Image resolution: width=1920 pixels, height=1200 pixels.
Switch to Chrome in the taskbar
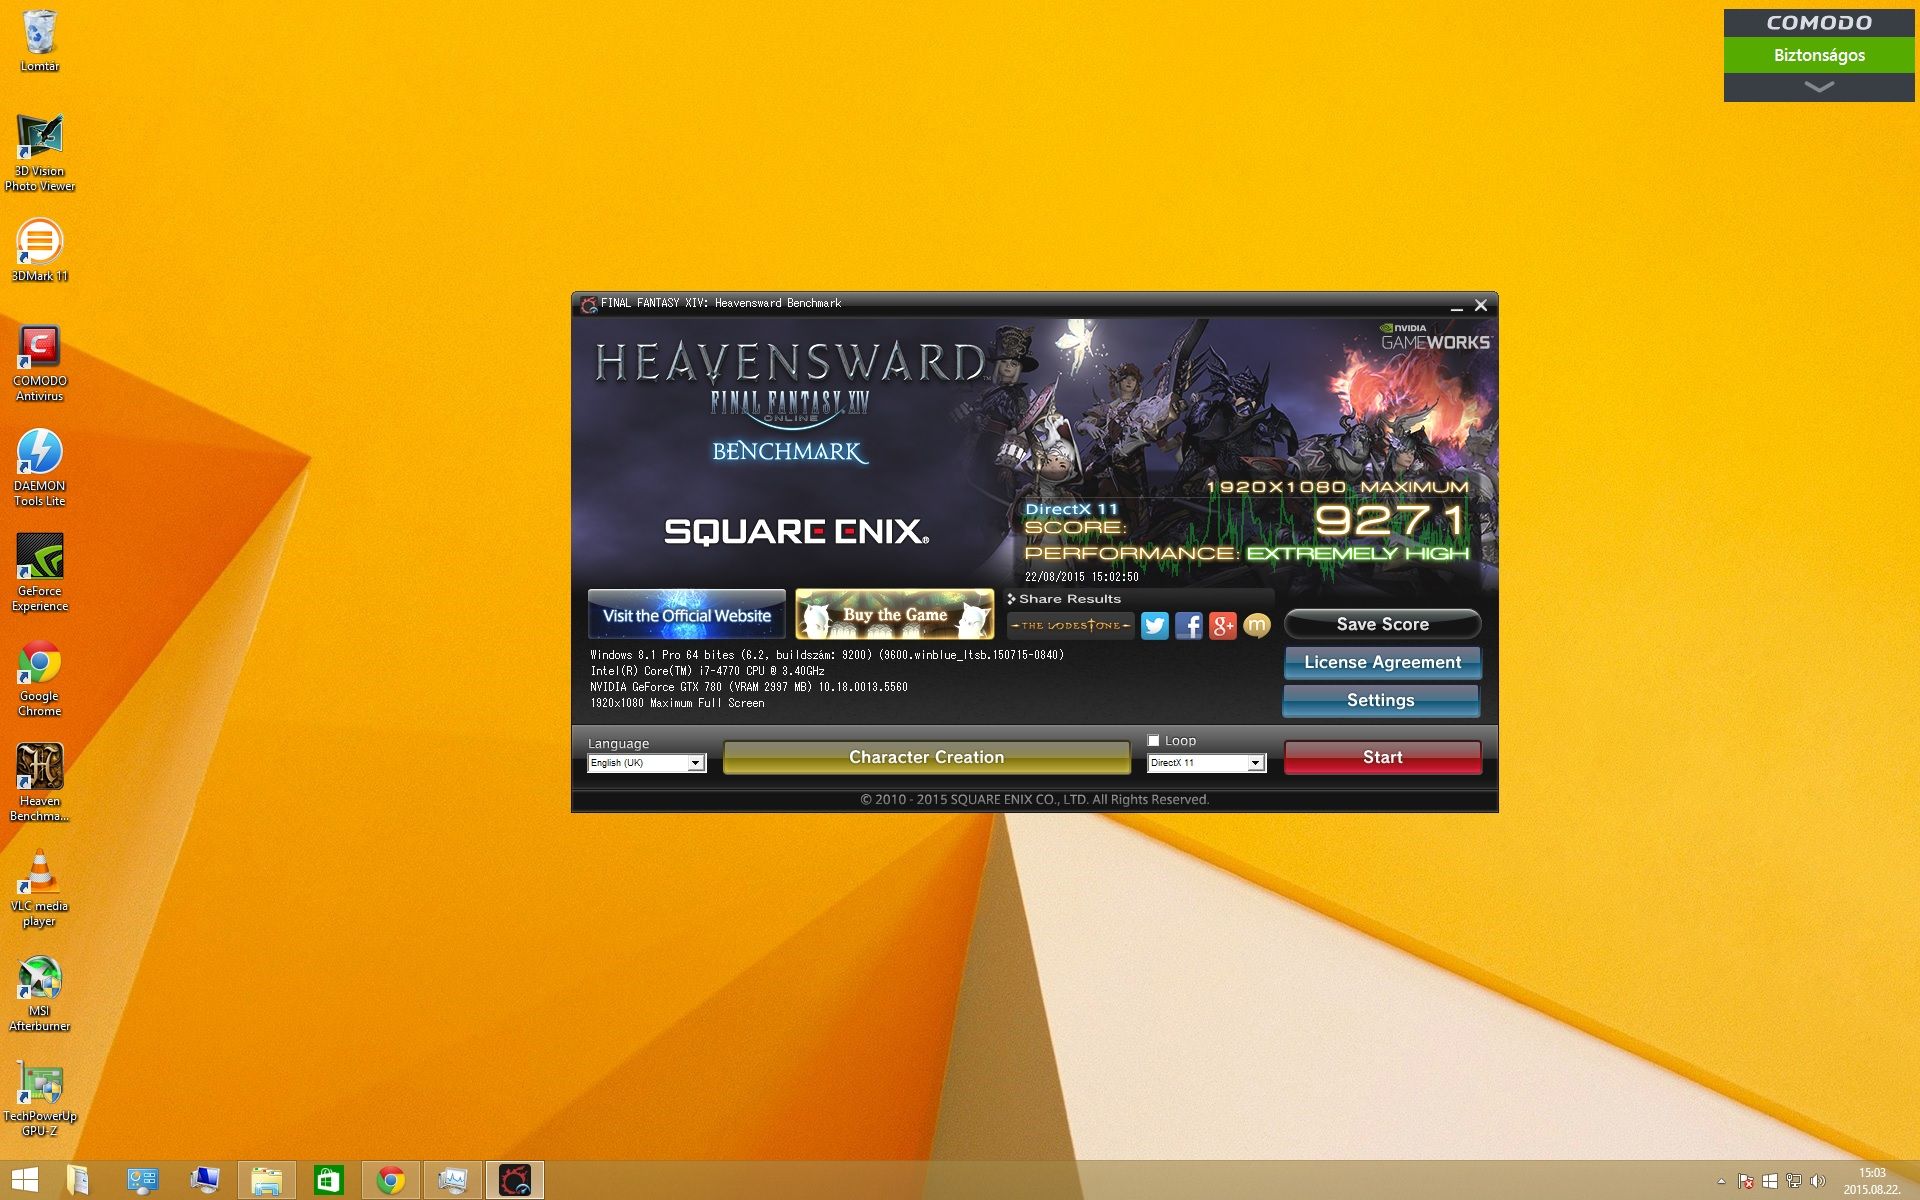[x=390, y=1181]
